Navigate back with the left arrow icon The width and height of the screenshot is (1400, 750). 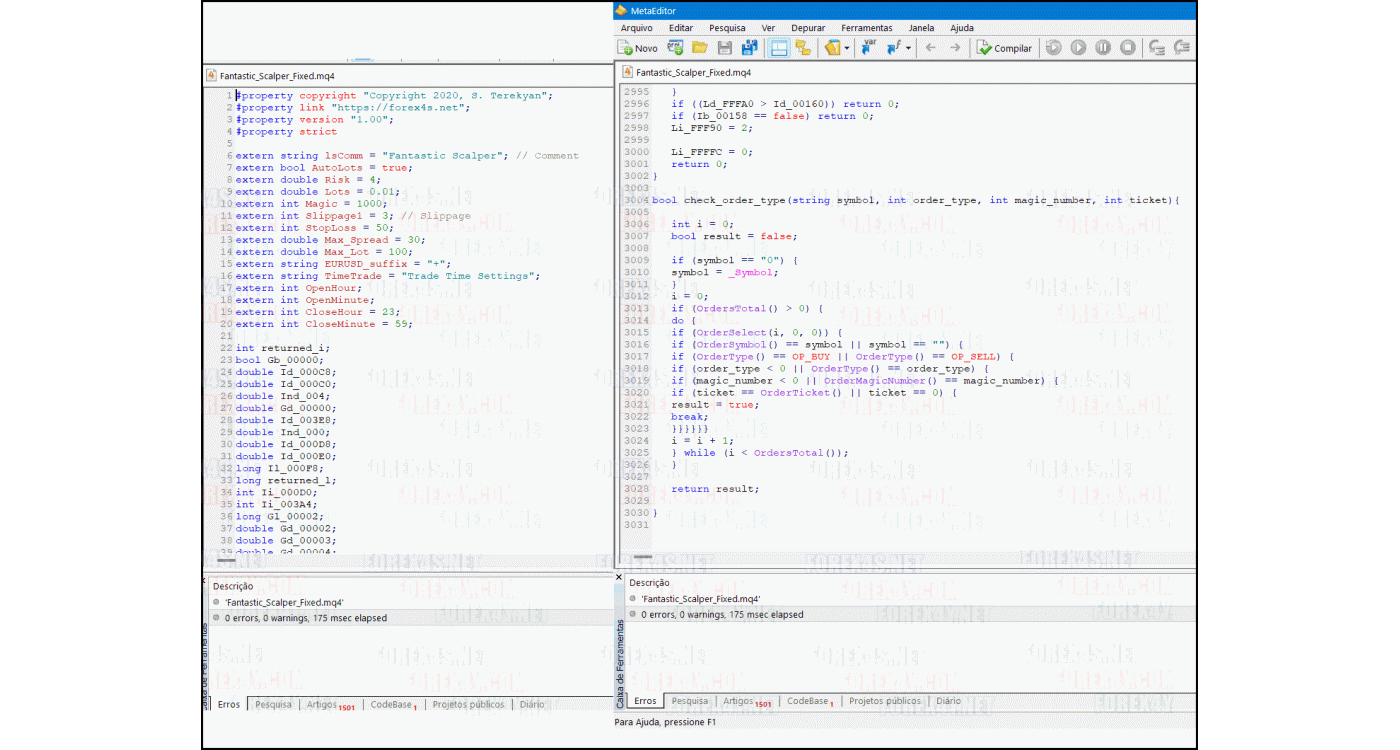point(931,48)
